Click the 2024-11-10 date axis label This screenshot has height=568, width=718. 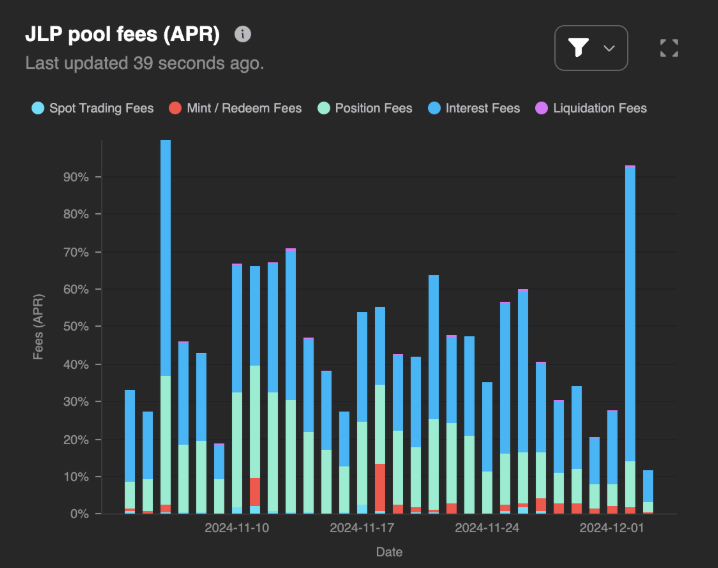tap(236, 527)
